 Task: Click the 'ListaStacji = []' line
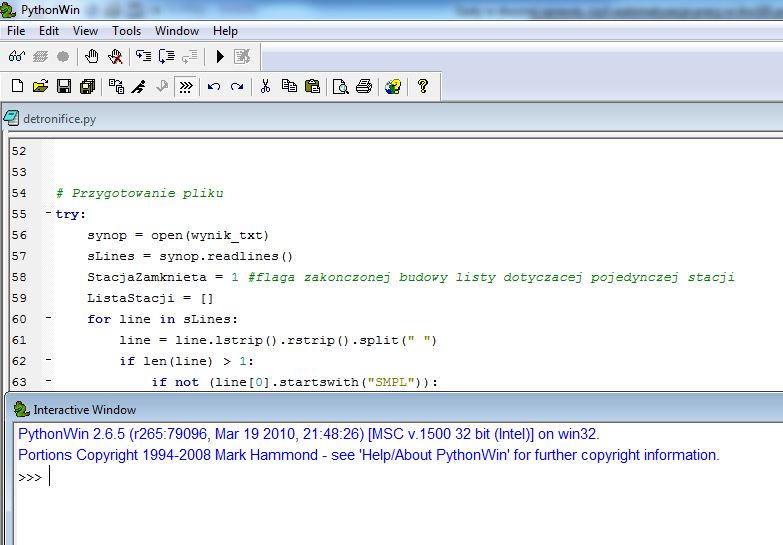click(x=150, y=298)
